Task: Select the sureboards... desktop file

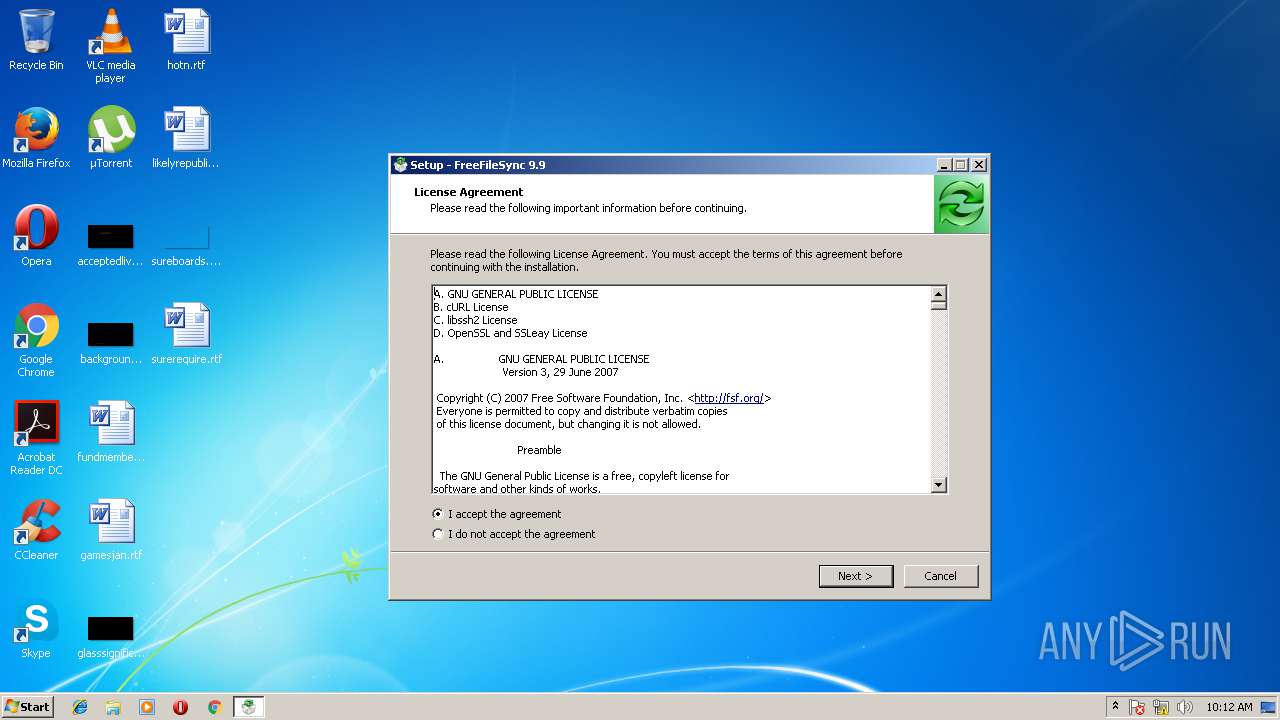Action: coord(186,245)
